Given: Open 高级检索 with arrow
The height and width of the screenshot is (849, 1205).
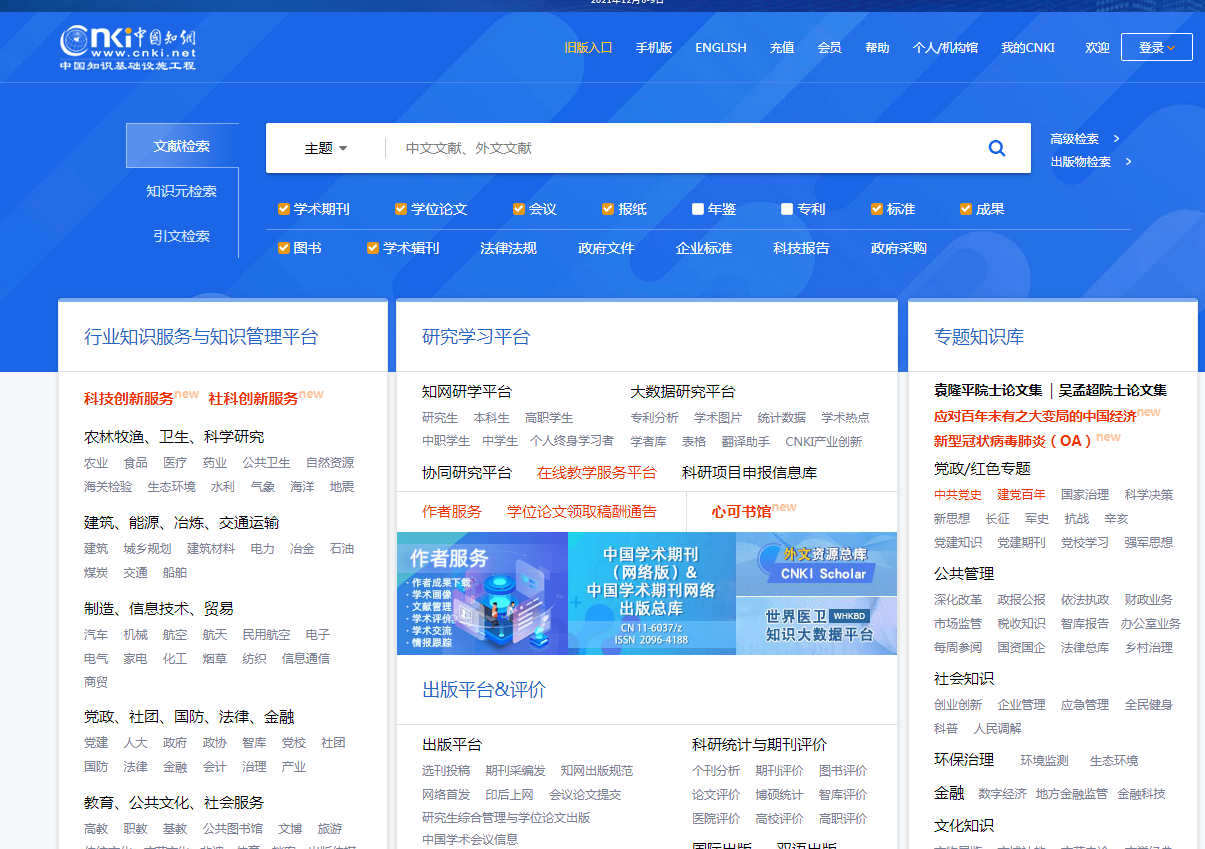Looking at the screenshot, I should coord(1085,139).
